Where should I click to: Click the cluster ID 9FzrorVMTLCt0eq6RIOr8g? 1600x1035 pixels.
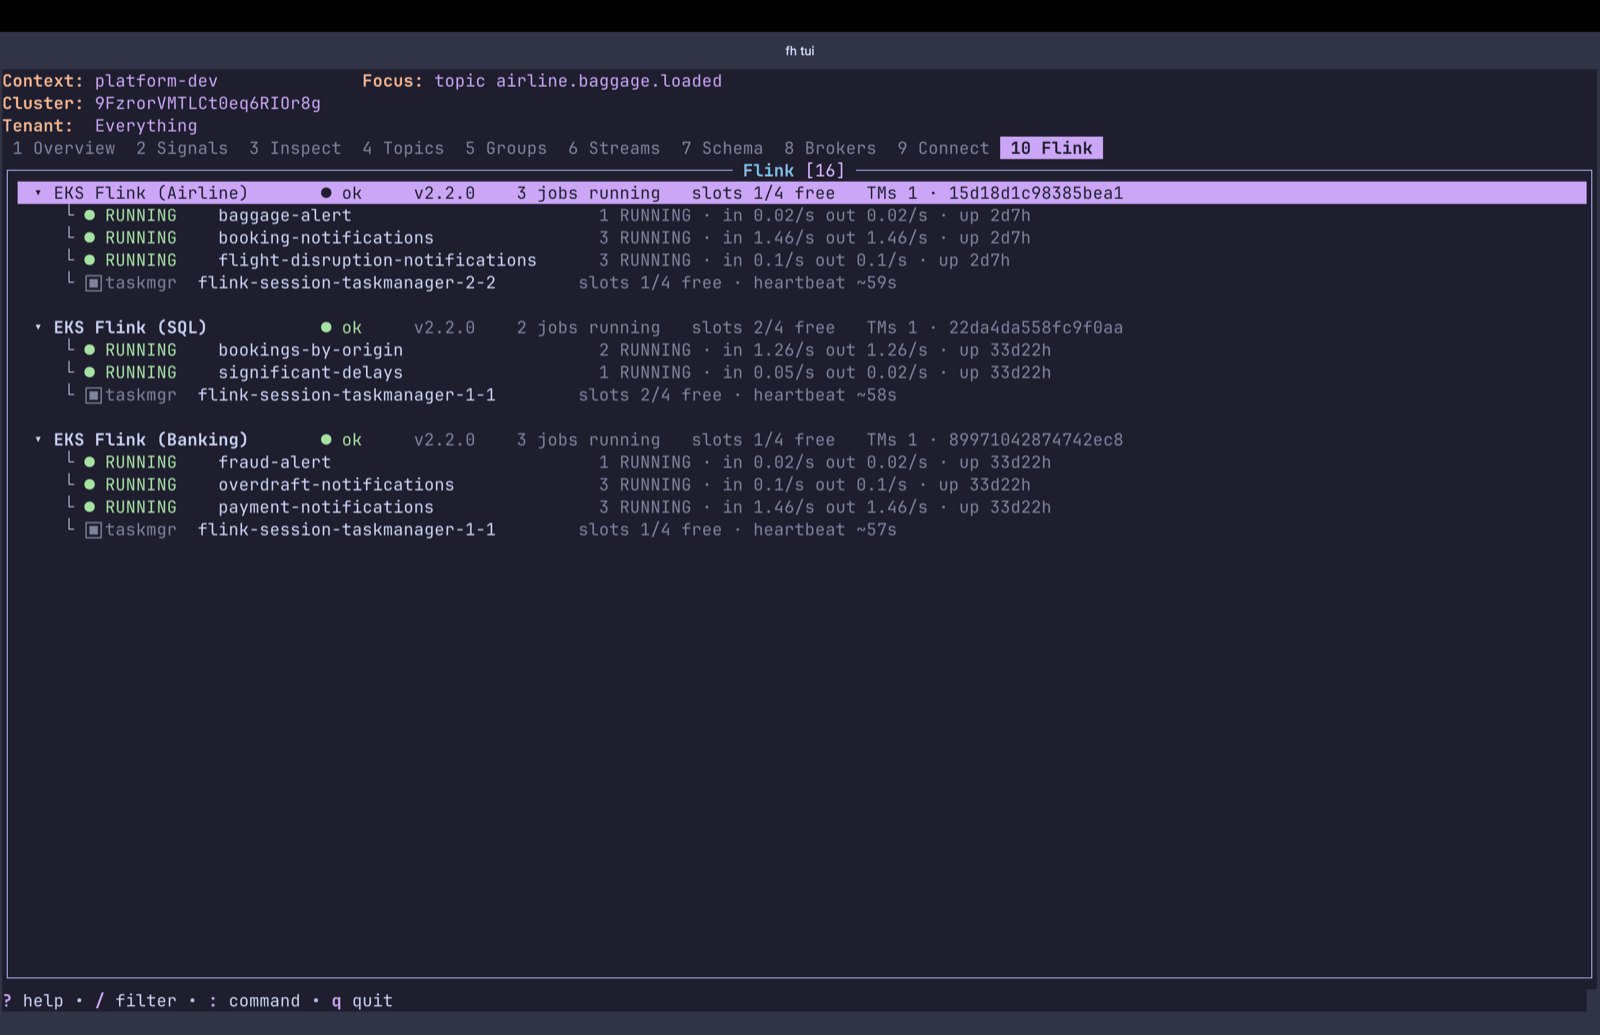point(208,104)
